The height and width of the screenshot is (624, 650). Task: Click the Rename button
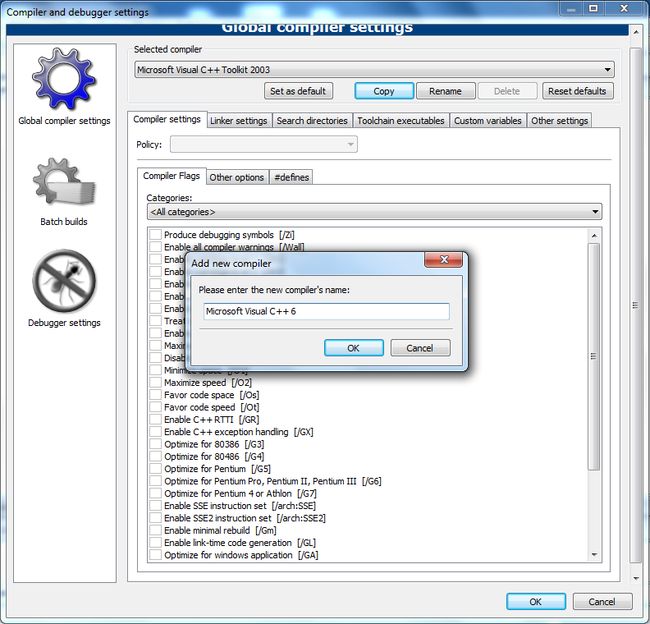[x=446, y=91]
